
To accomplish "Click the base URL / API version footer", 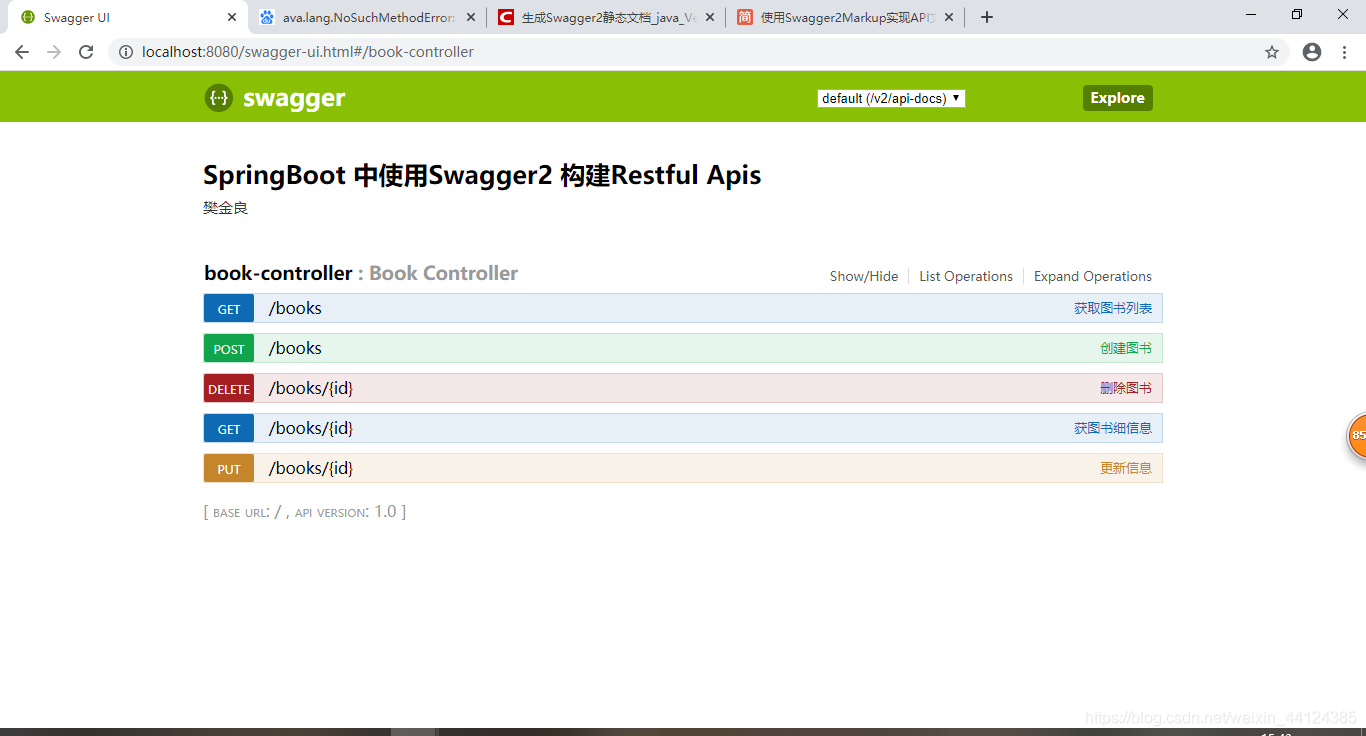I will tap(305, 512).
